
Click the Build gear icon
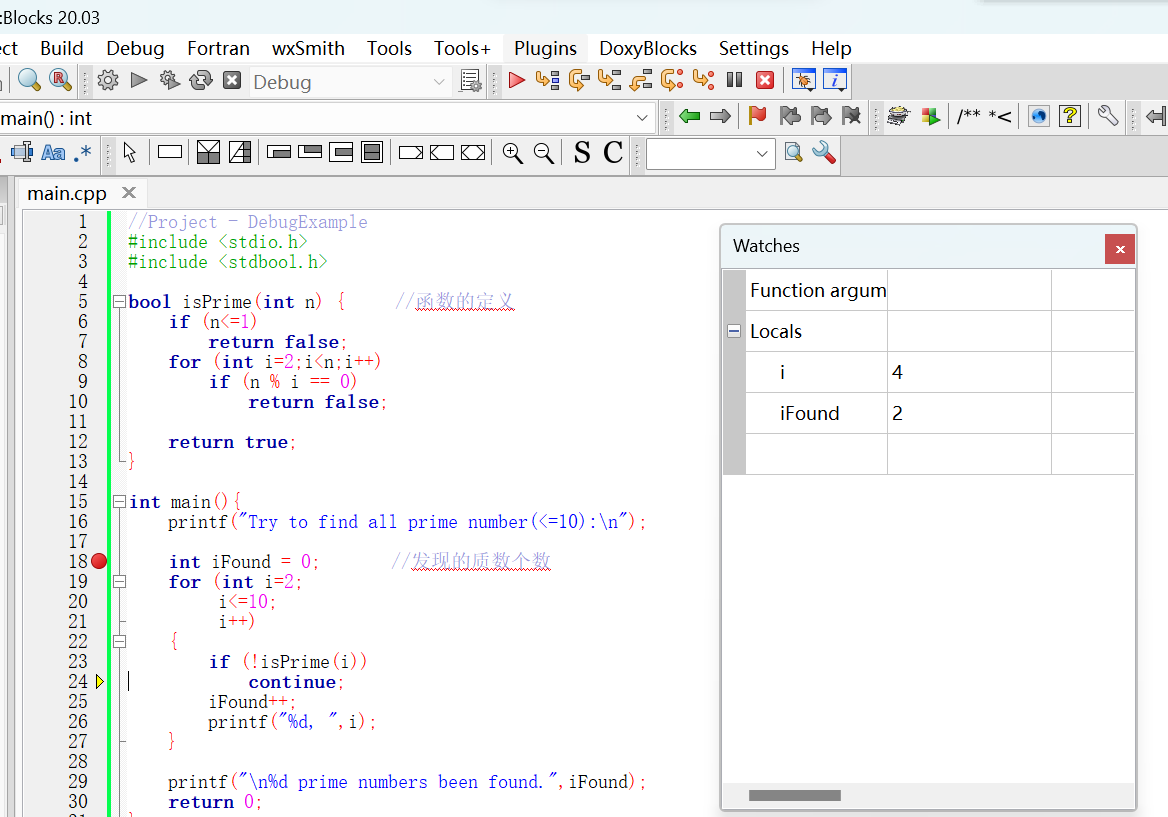tap(108, 80)
